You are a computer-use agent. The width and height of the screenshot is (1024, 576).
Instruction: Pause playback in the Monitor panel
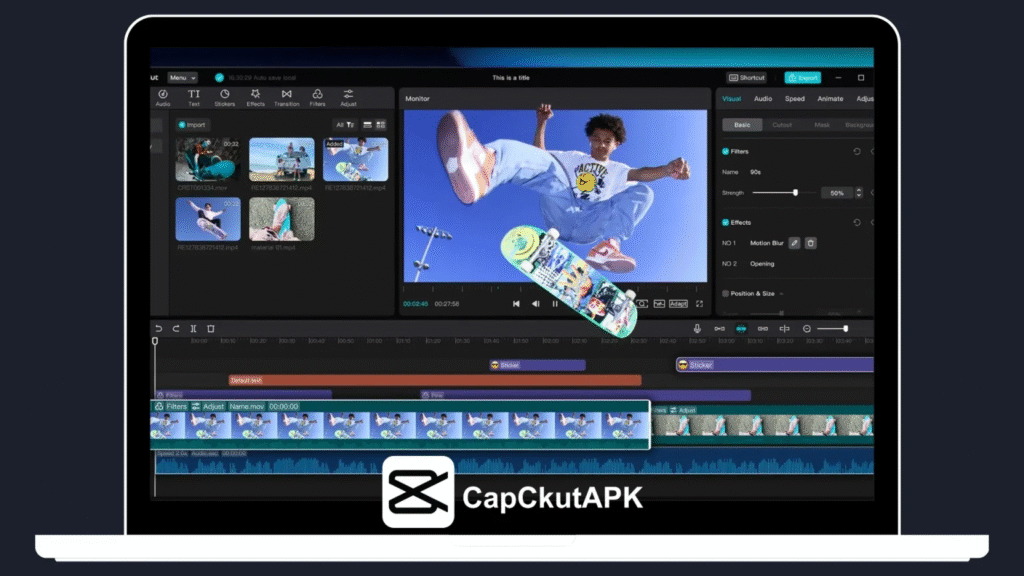pos(555,304)
